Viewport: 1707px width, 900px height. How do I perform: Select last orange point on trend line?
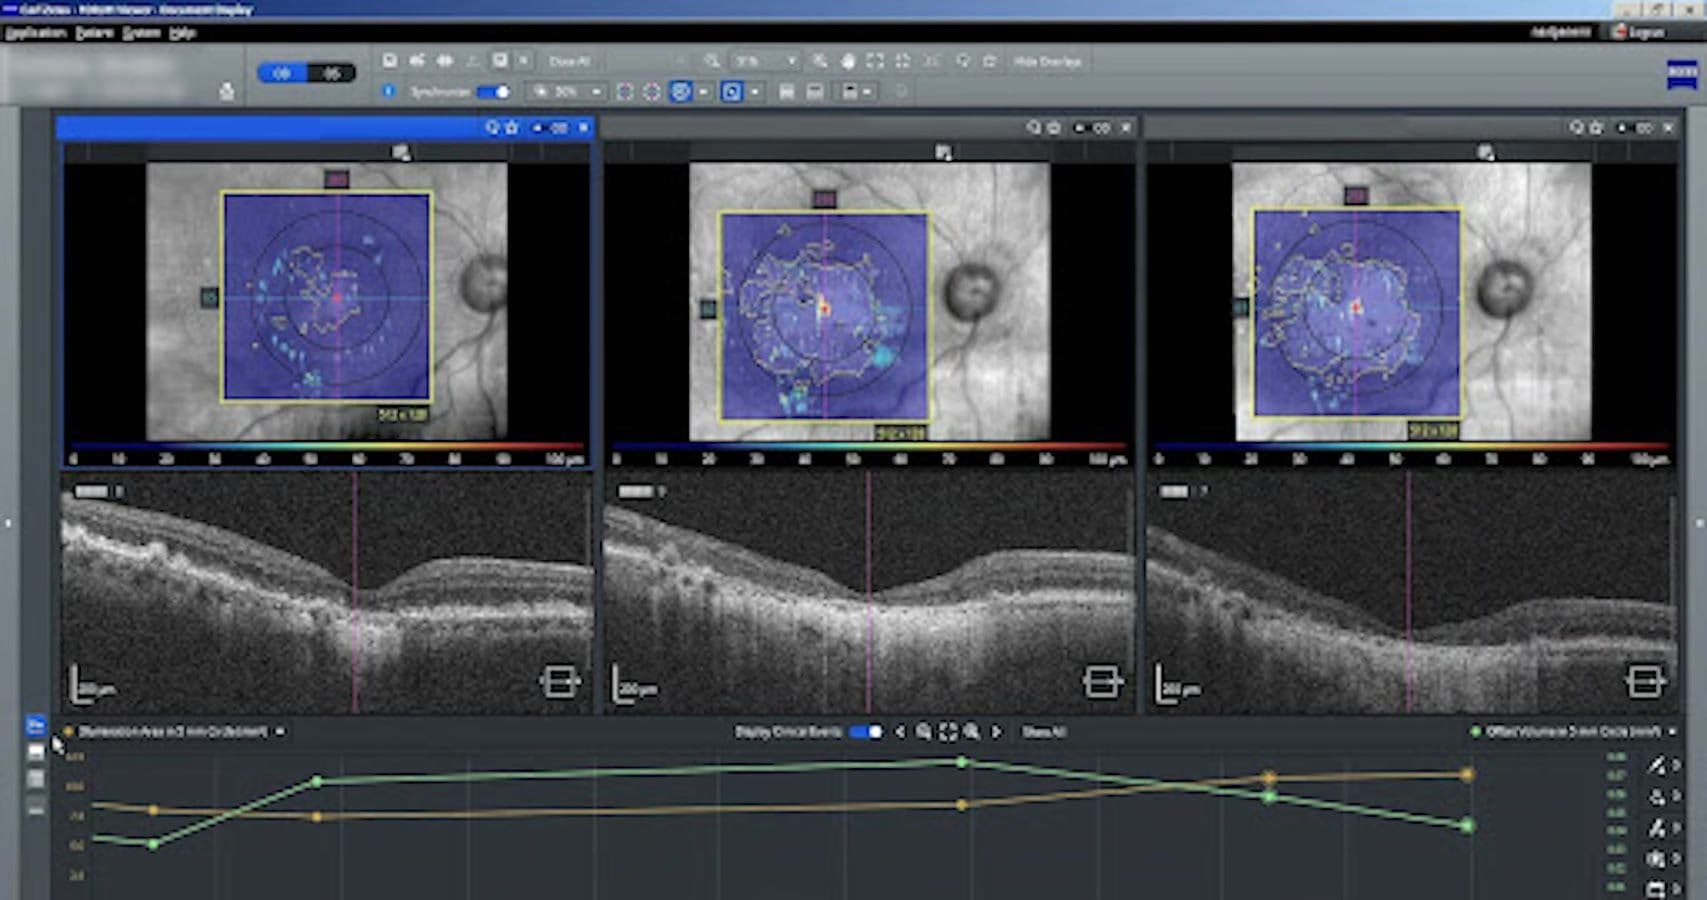[1467, 774]
